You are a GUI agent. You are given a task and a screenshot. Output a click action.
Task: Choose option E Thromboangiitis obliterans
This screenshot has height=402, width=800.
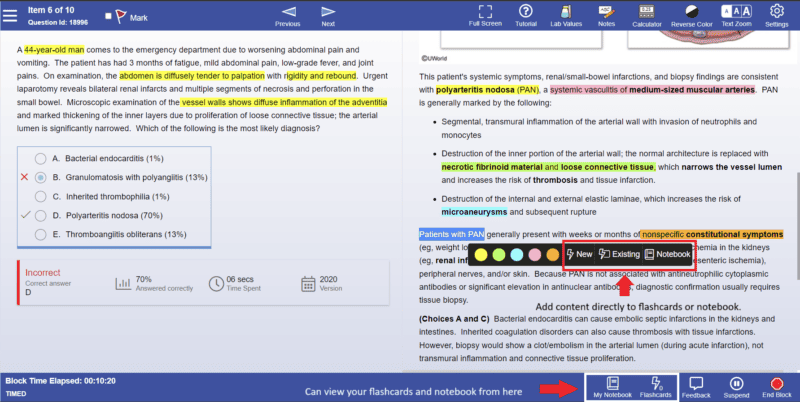tap(40, 235)
